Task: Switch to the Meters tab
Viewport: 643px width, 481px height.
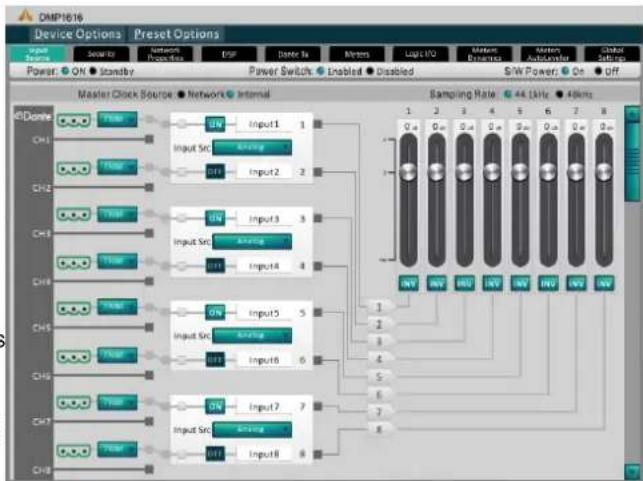Action: [357, 54]
